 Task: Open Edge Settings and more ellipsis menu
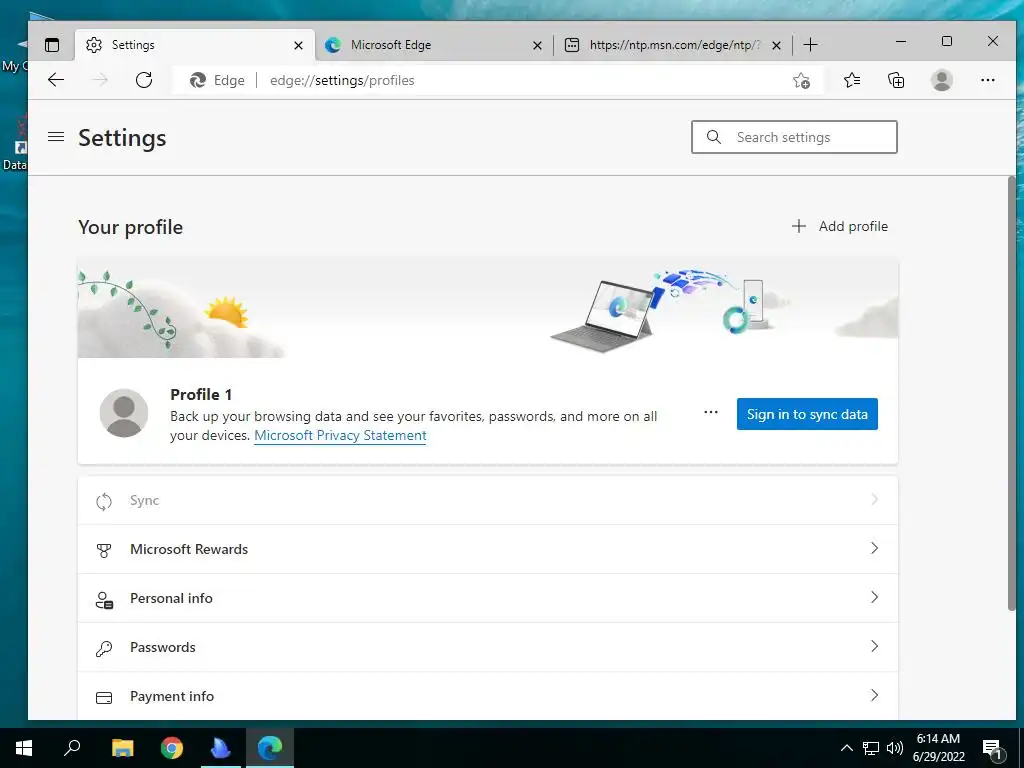(987, 80)
